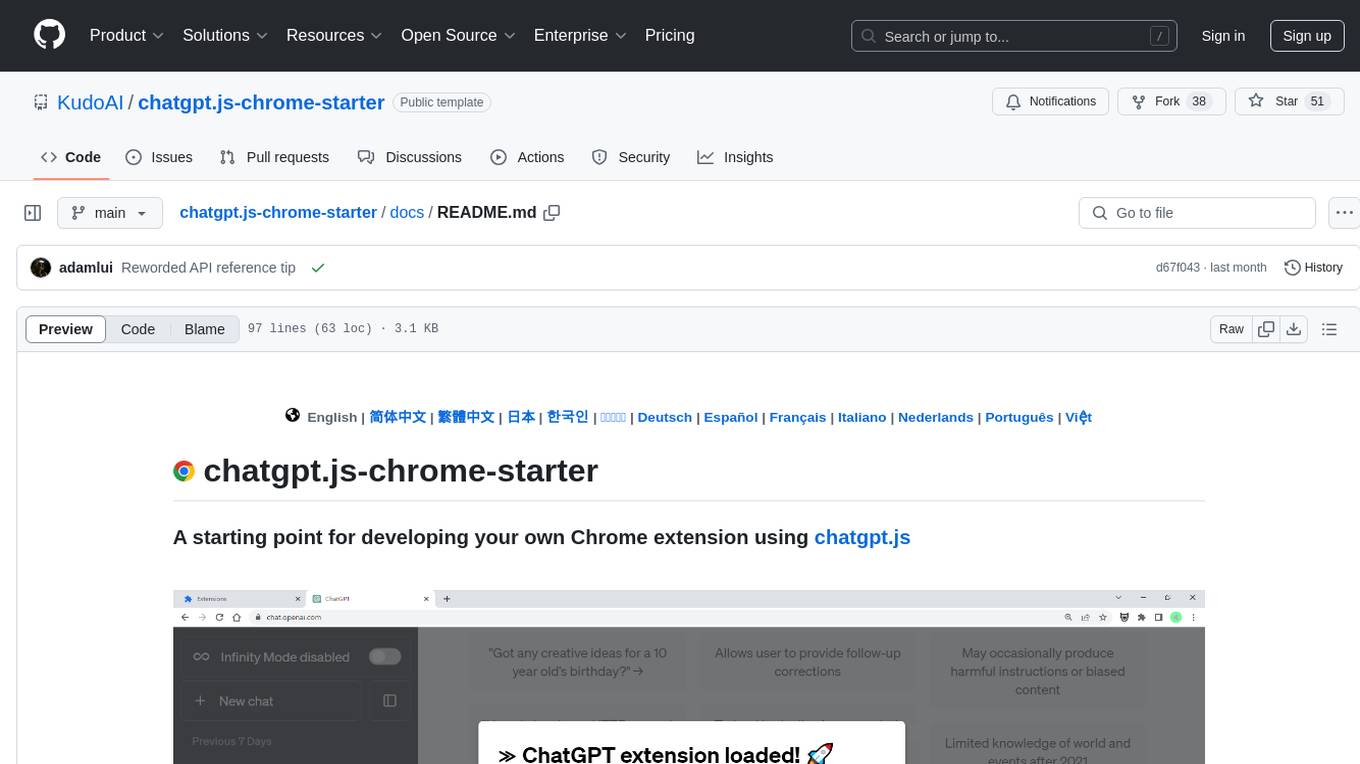This screenshot has width=1360, height=764.
Task: Switch to the Issues tab
Action: pyautogui.click(x=159, y=157)
